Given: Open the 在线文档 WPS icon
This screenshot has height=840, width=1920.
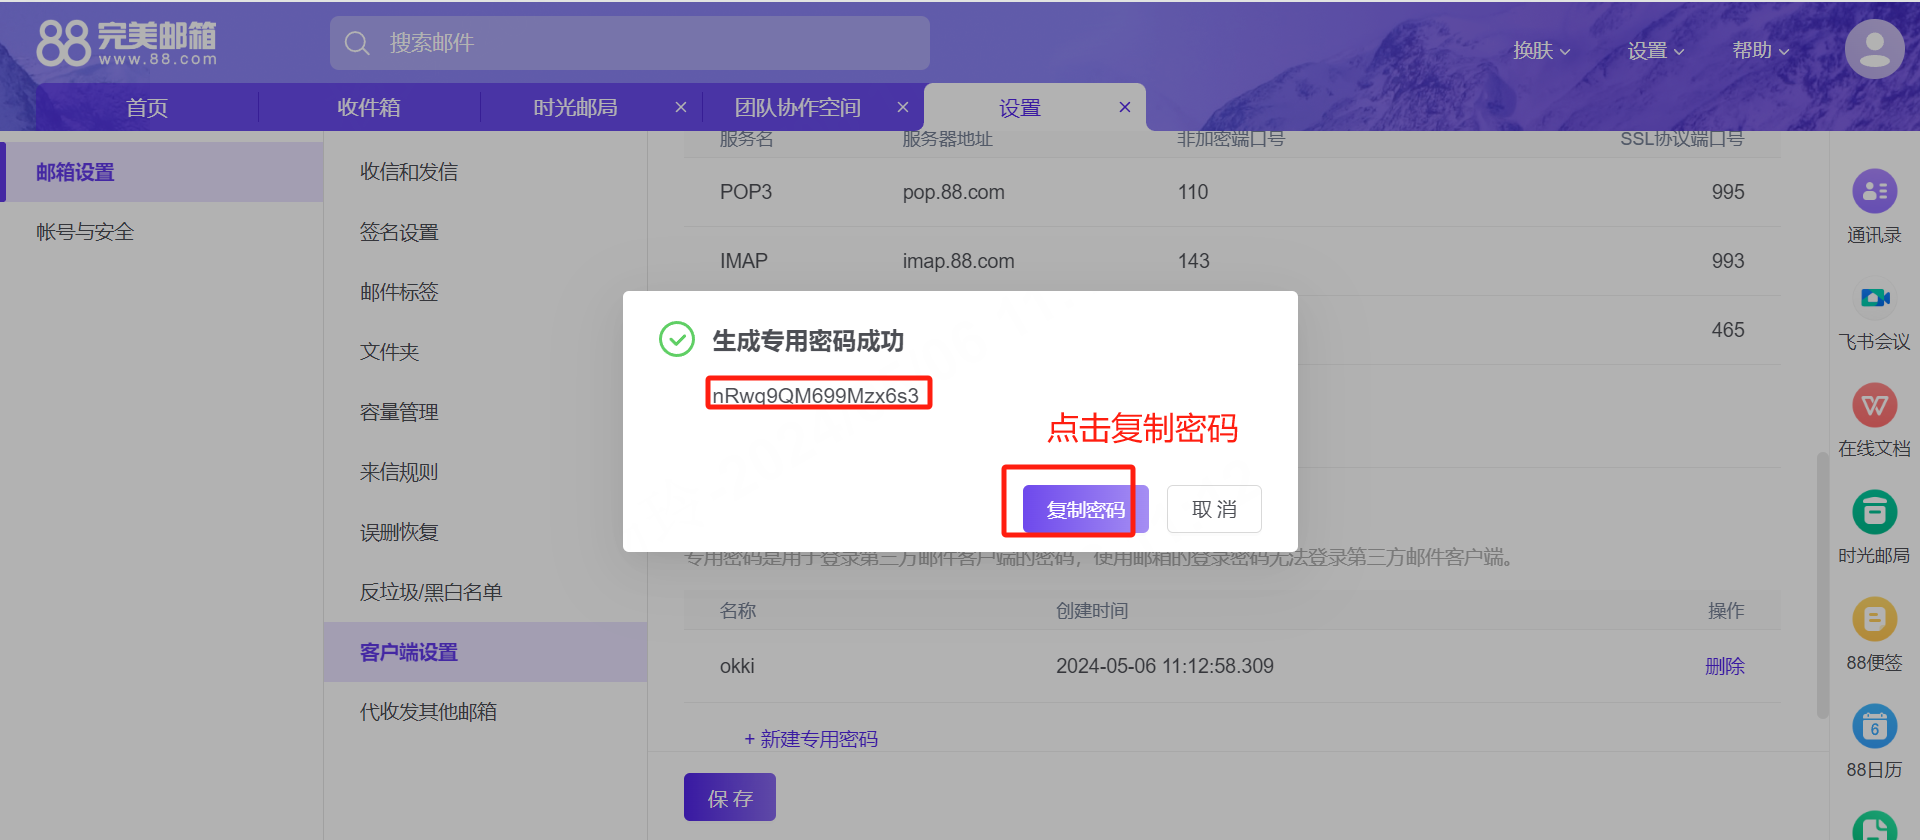Looking at the screenshot, I should point(1874,405).
